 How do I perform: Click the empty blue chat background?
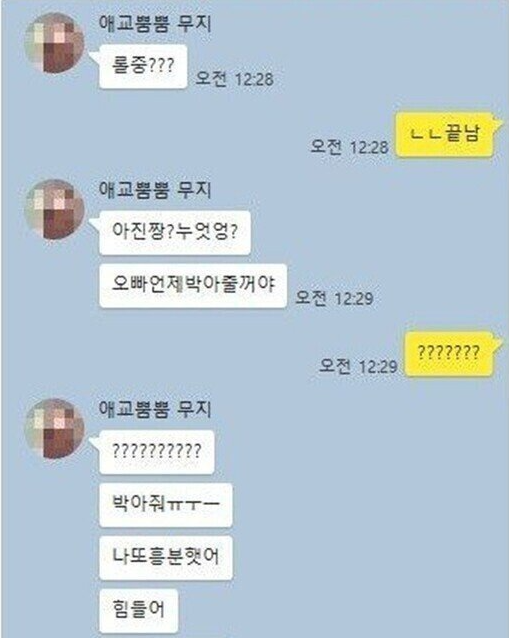pyautogui.click(x=366, y=509)
